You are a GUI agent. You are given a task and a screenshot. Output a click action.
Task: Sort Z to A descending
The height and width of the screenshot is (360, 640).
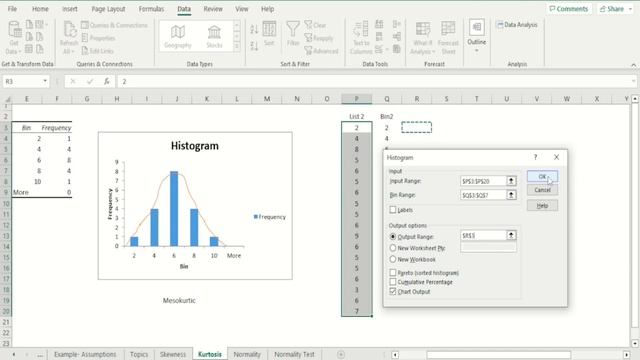(254, 46)
